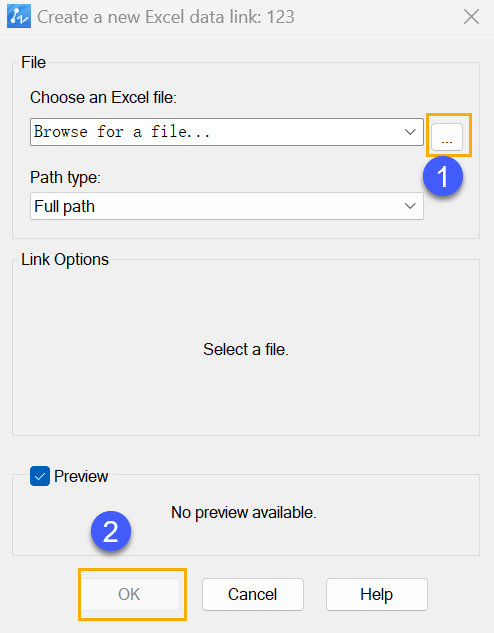Click the 'No preview available.' text
The image size is (494, 633).
pyautogui.click(x=244, y=512)
